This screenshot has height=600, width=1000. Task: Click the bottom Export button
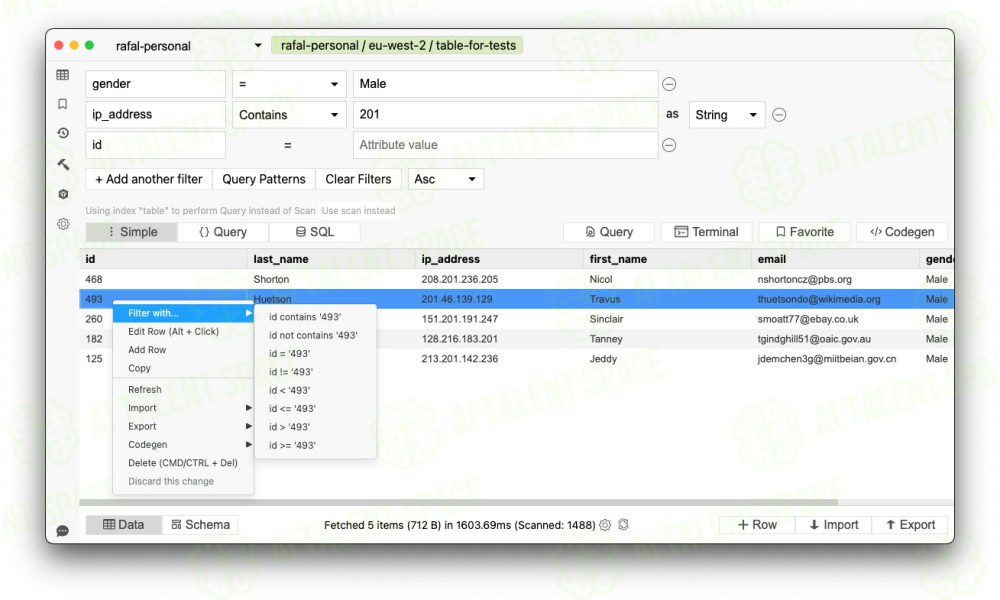tap(910, 525)
